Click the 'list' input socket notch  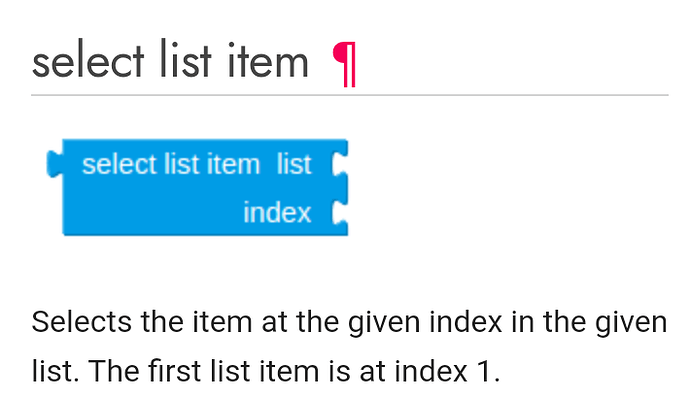pos(339,164)
